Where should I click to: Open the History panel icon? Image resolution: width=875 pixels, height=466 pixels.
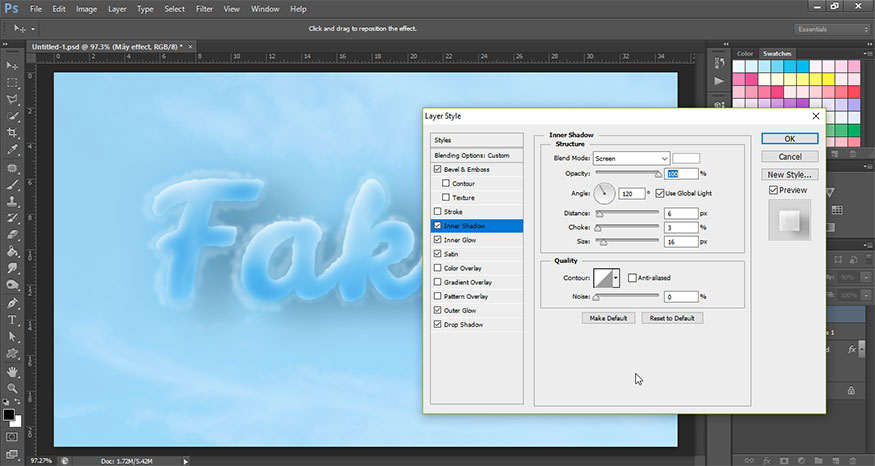point(719,64)
